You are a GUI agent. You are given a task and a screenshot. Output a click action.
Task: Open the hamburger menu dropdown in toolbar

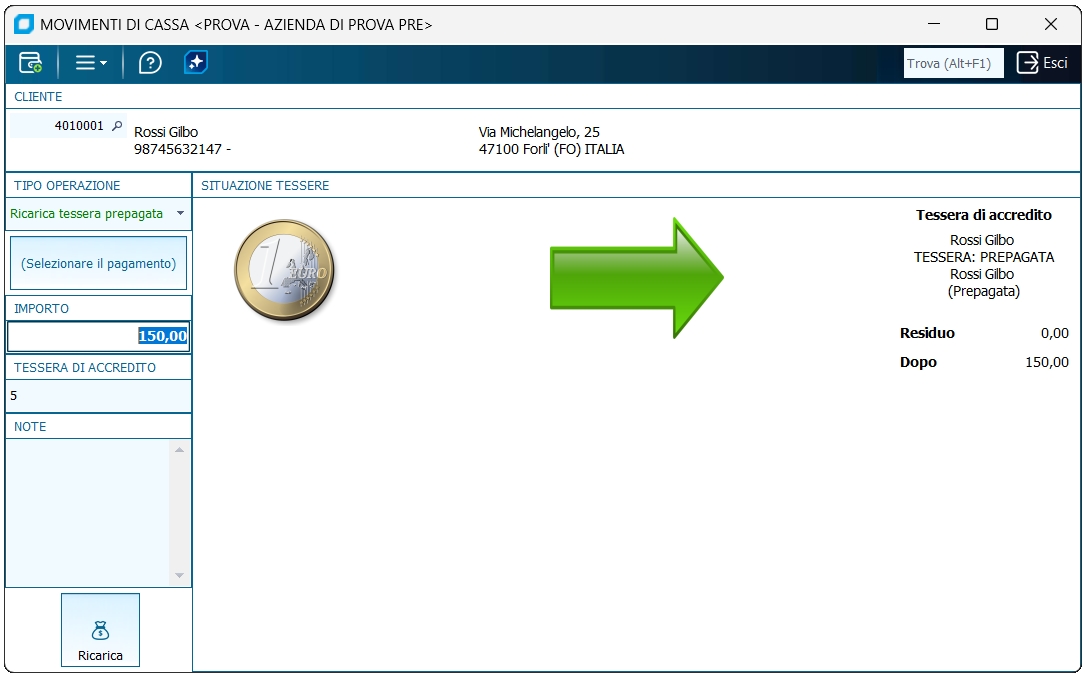pyautogui.click(x=91, y=63)
